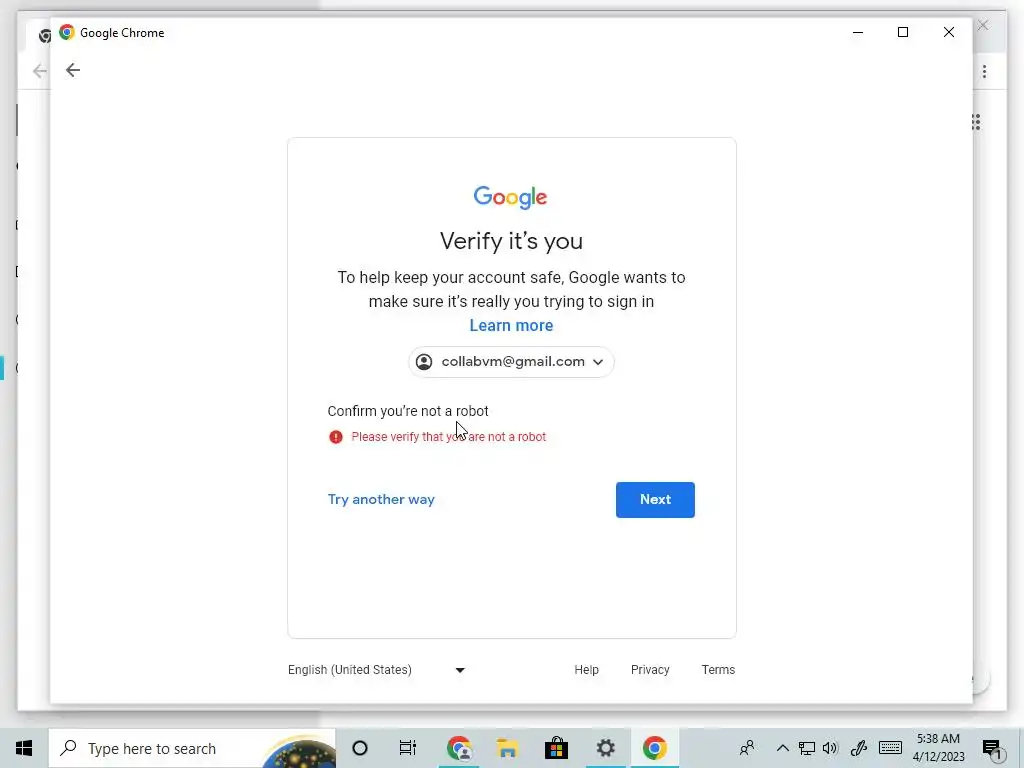Show hidden system tray icons
This screenshot has width=1024, height=768.
(x=782, y=748)
